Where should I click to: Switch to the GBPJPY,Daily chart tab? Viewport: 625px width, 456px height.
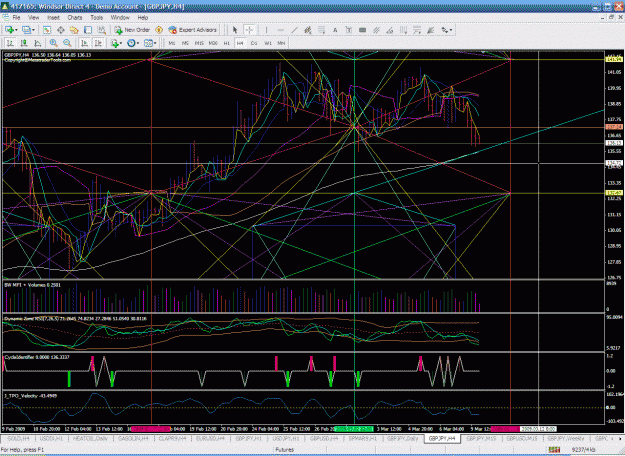coord(403,438)
